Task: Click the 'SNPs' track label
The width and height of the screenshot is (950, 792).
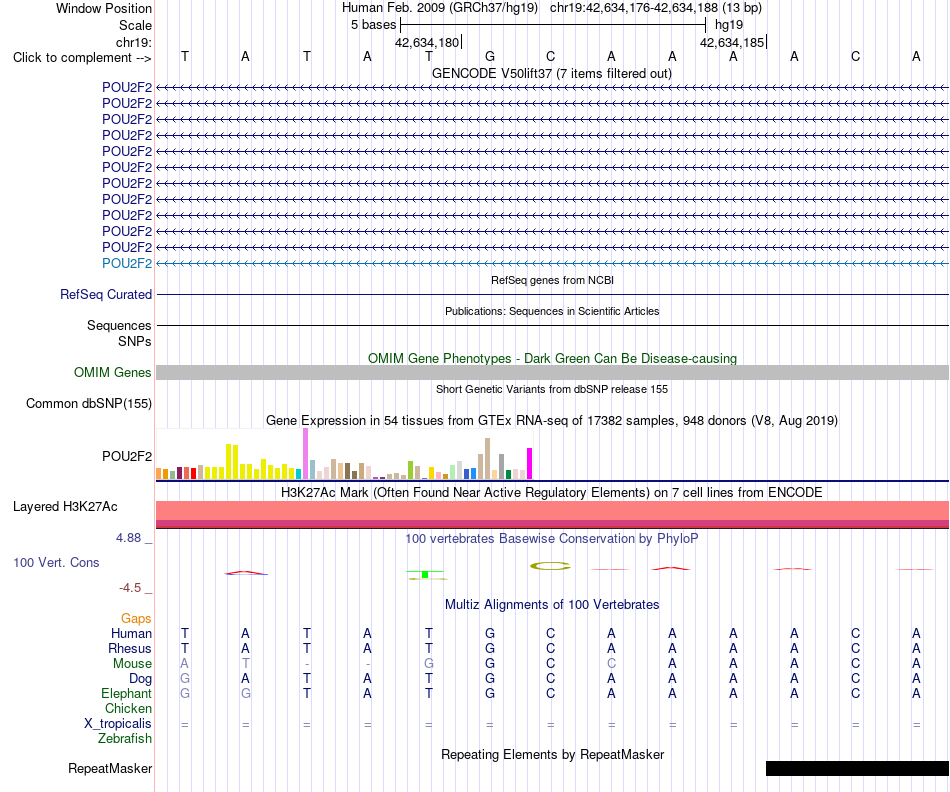Action: 135,341
